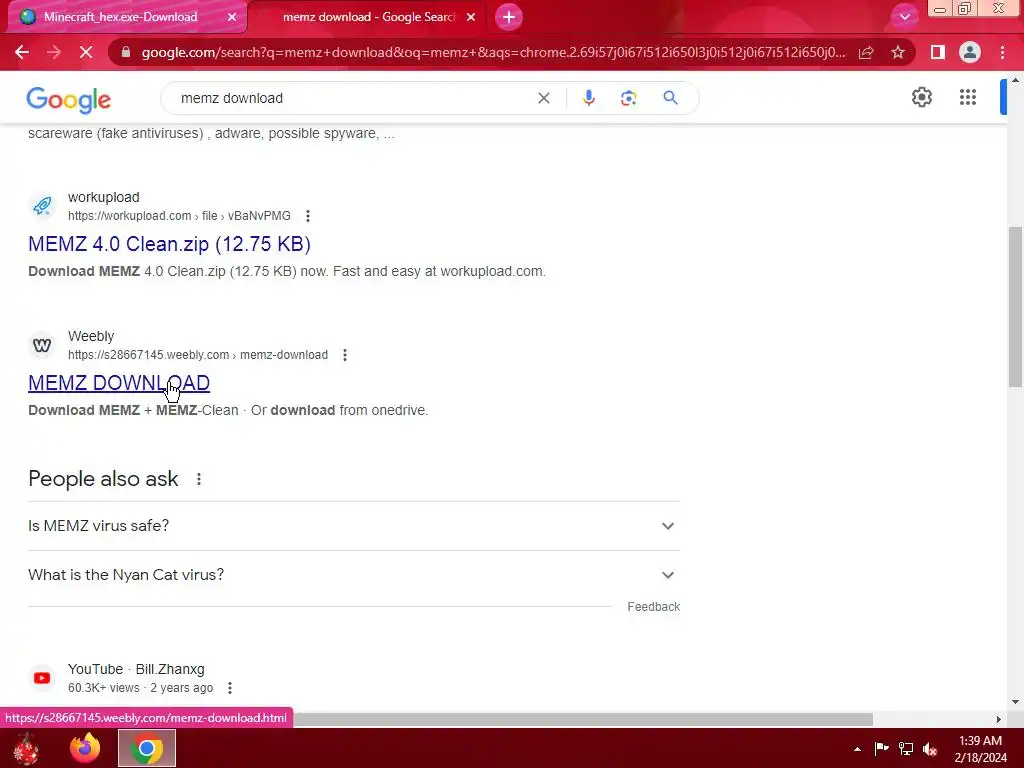Open the Start menu orb
The width and height of the screenshot is (1024, 768).
click(26, 748)
